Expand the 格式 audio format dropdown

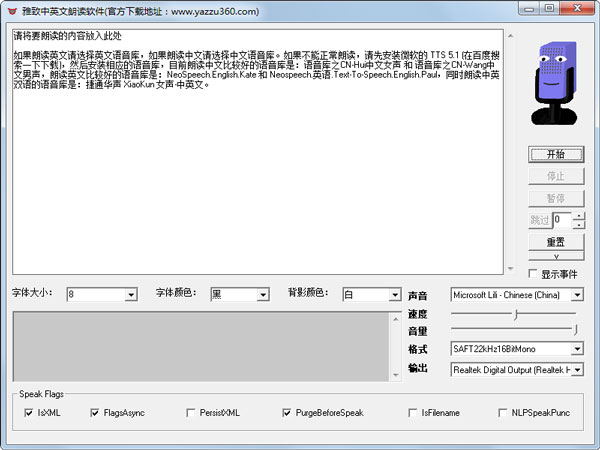coord(577,349)
